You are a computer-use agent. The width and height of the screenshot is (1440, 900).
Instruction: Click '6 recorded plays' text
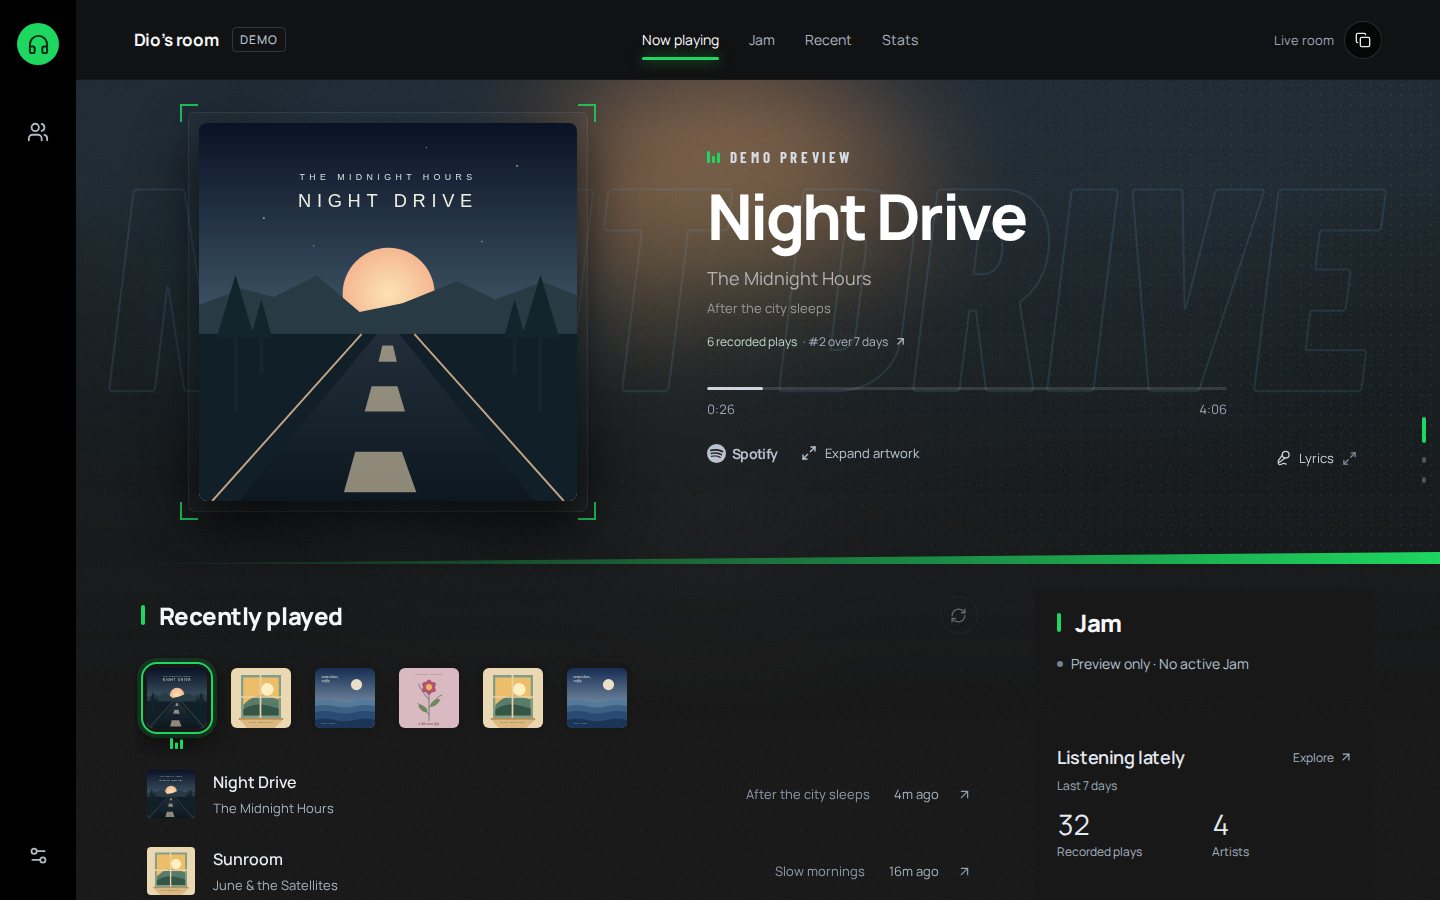[752, 342]
